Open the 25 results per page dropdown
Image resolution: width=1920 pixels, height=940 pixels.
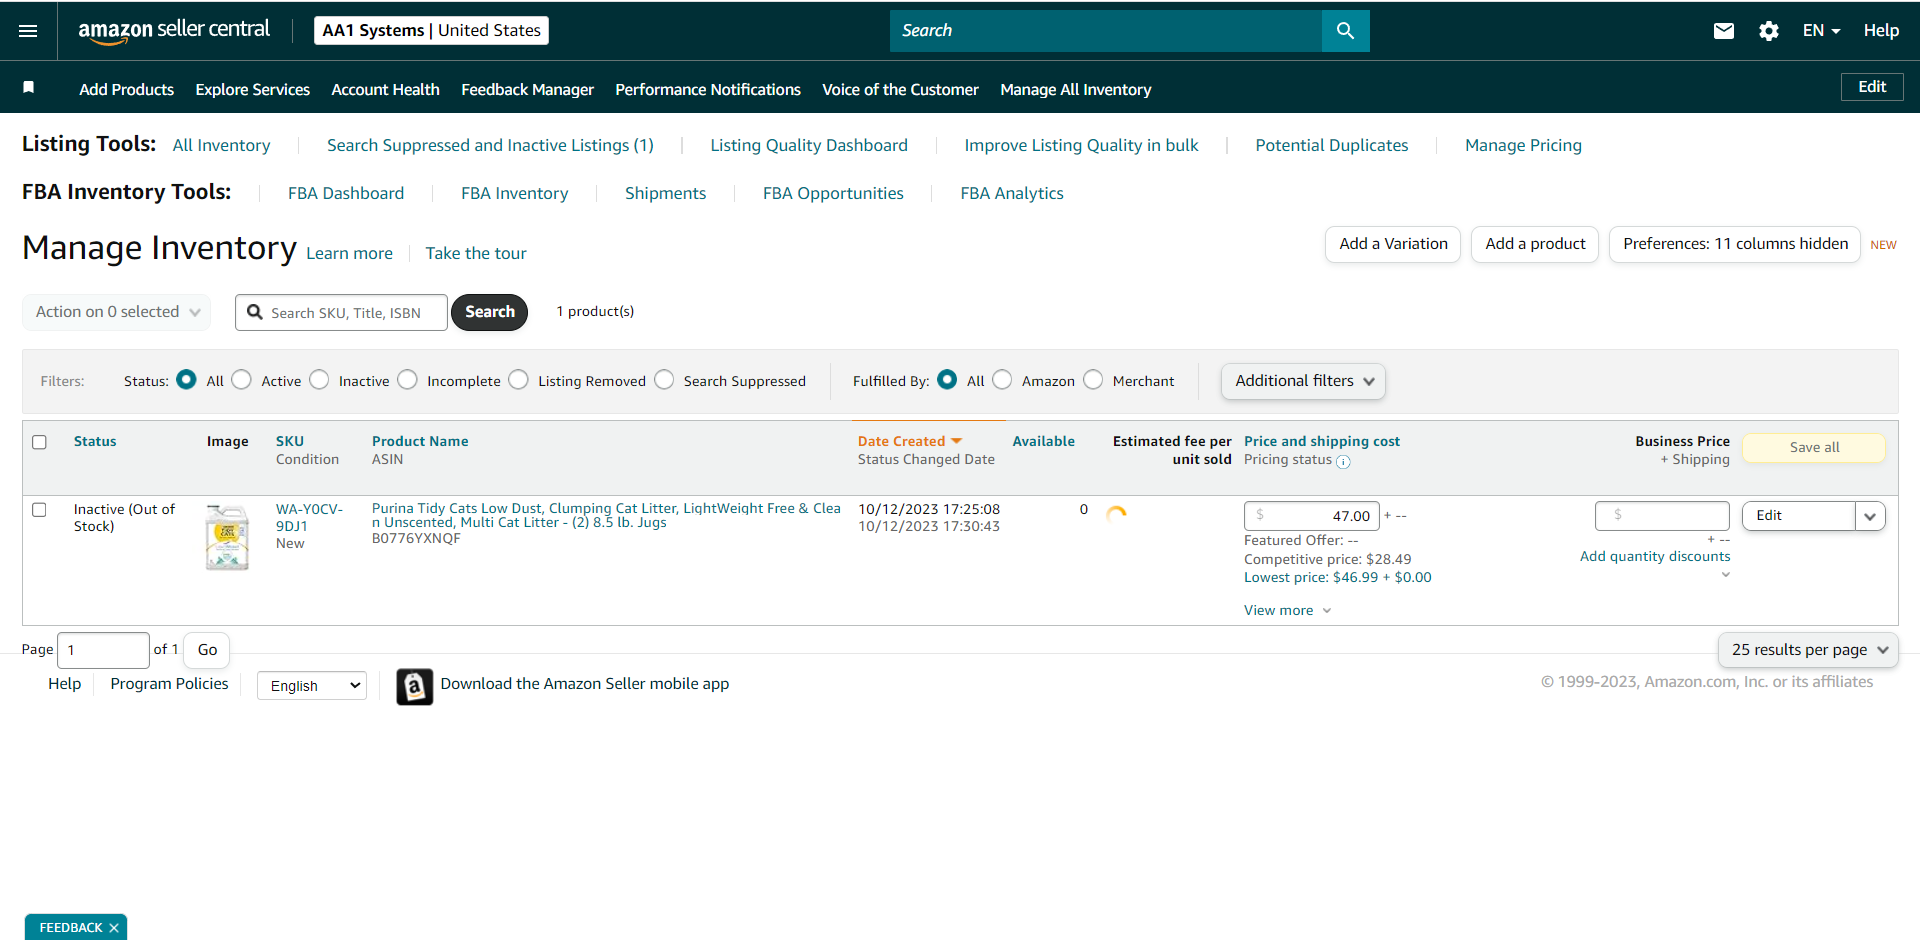click(1808, 650)
